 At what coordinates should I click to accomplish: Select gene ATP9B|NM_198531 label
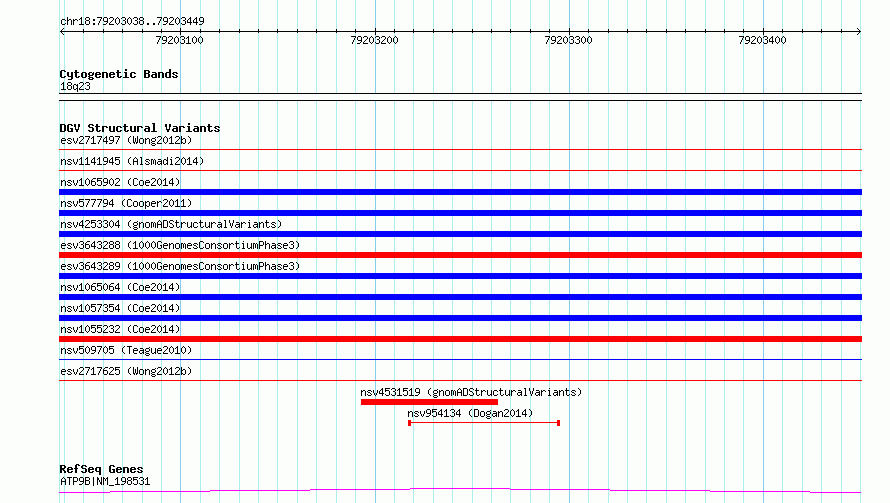105,481
